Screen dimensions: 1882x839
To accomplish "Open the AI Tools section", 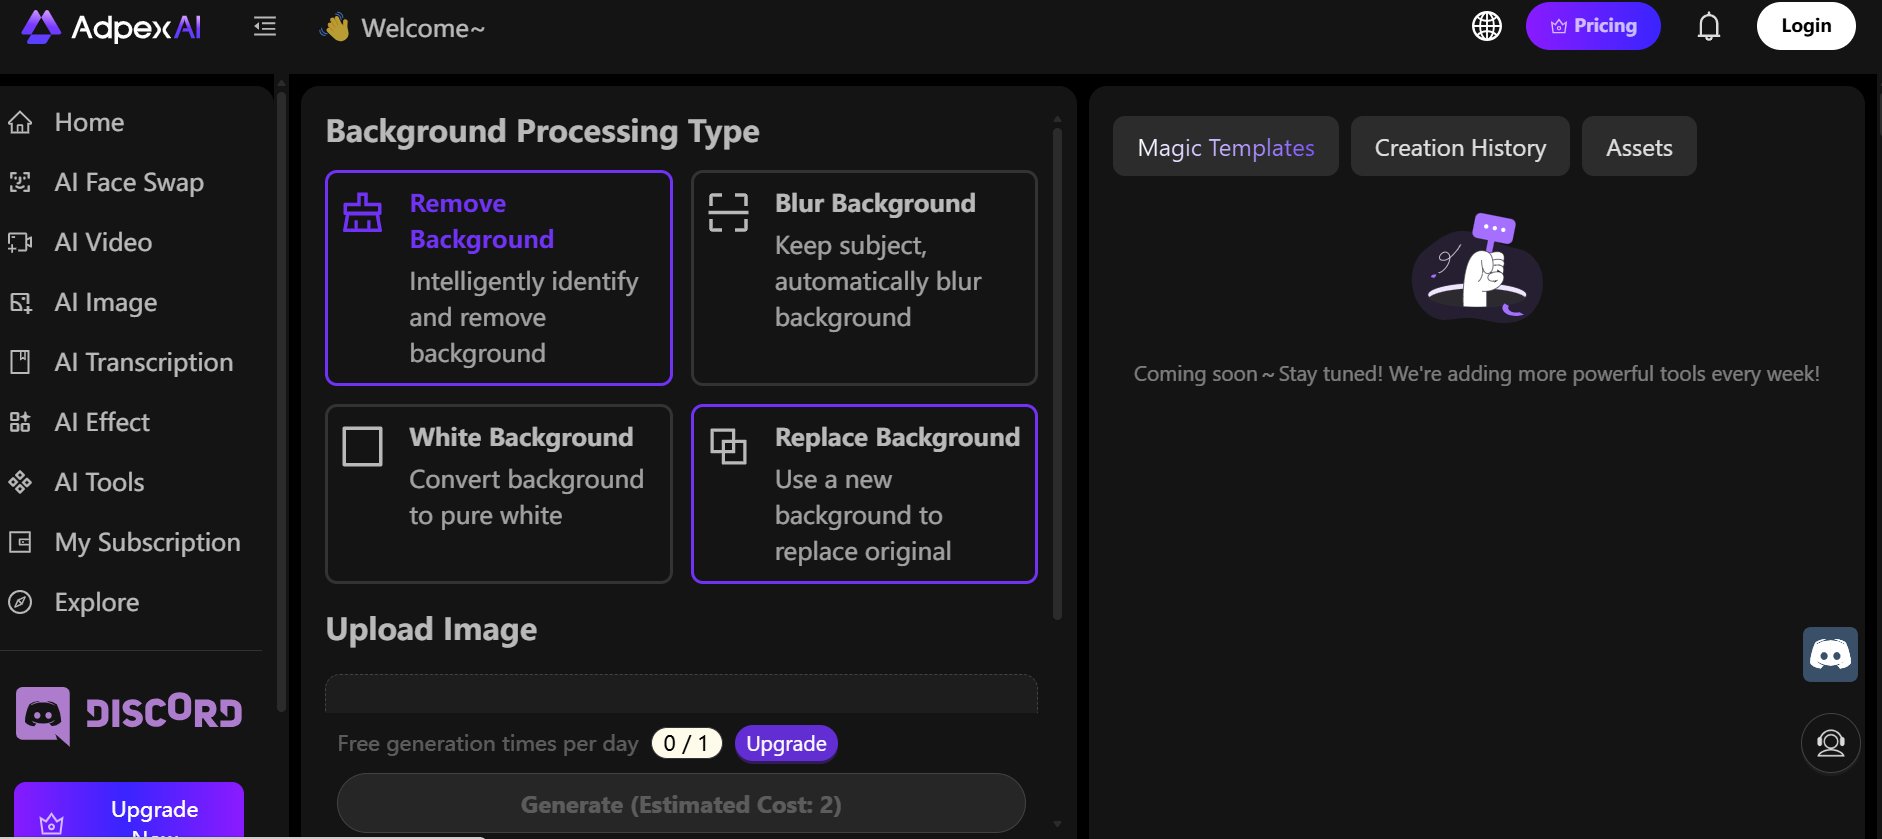I will coord(100,481).
